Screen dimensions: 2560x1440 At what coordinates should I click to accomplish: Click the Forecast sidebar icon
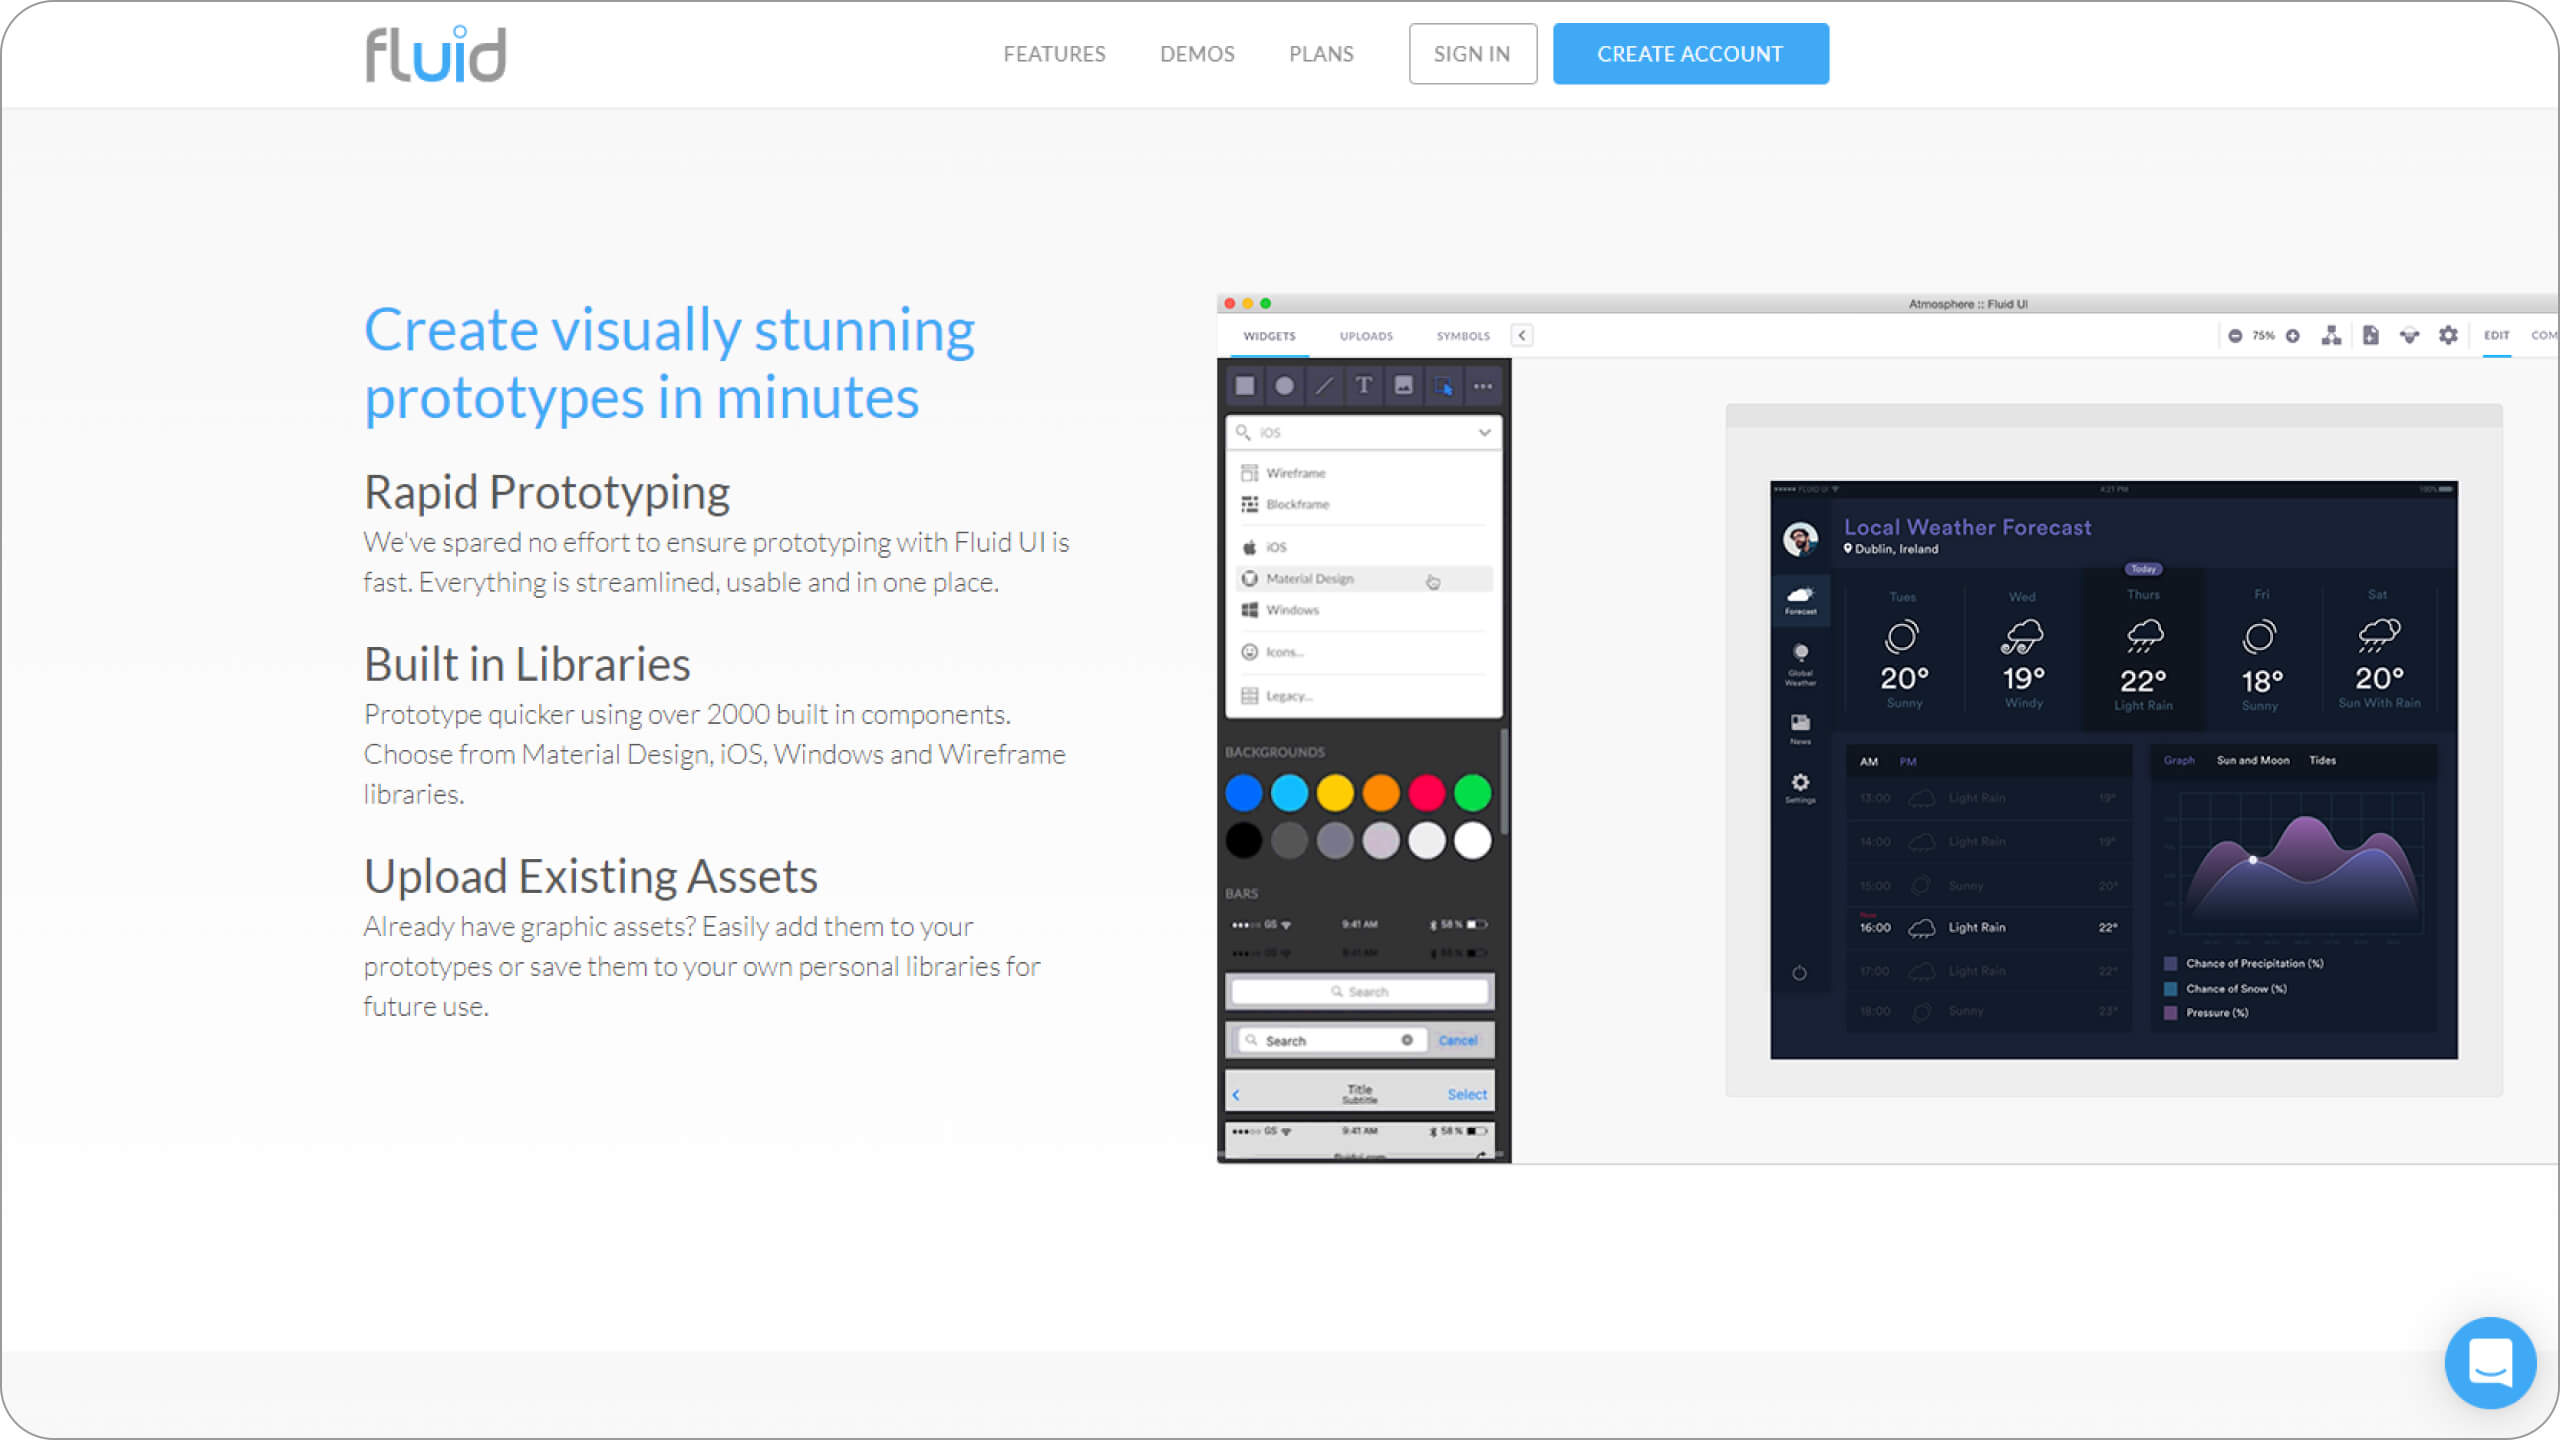(x=1801, y=600)
